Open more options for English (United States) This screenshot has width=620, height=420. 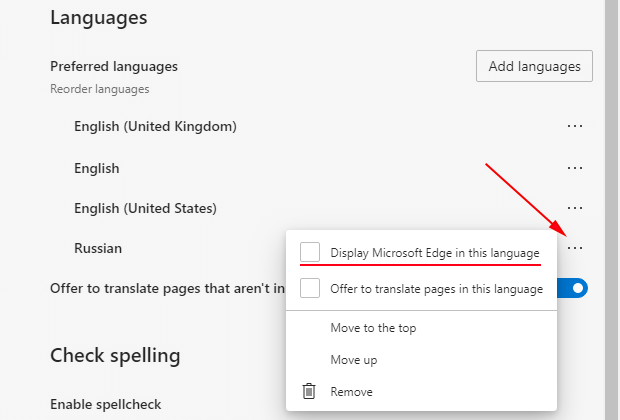[575, 208]
